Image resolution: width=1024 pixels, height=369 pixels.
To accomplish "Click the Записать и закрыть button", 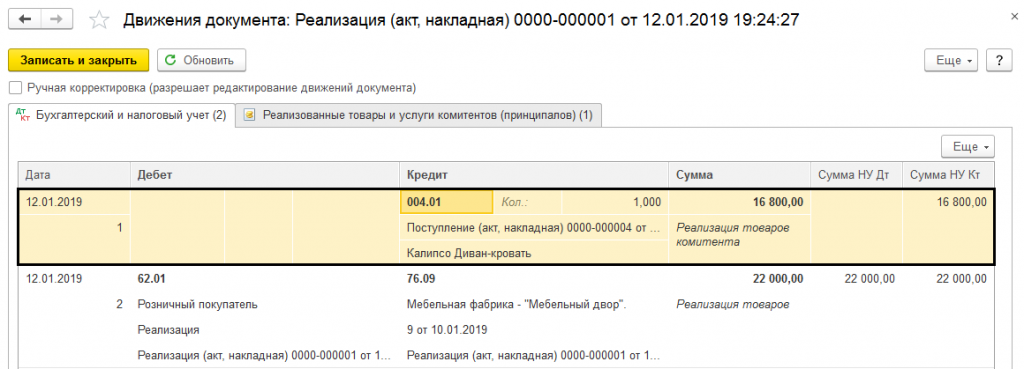I will 79,60.
